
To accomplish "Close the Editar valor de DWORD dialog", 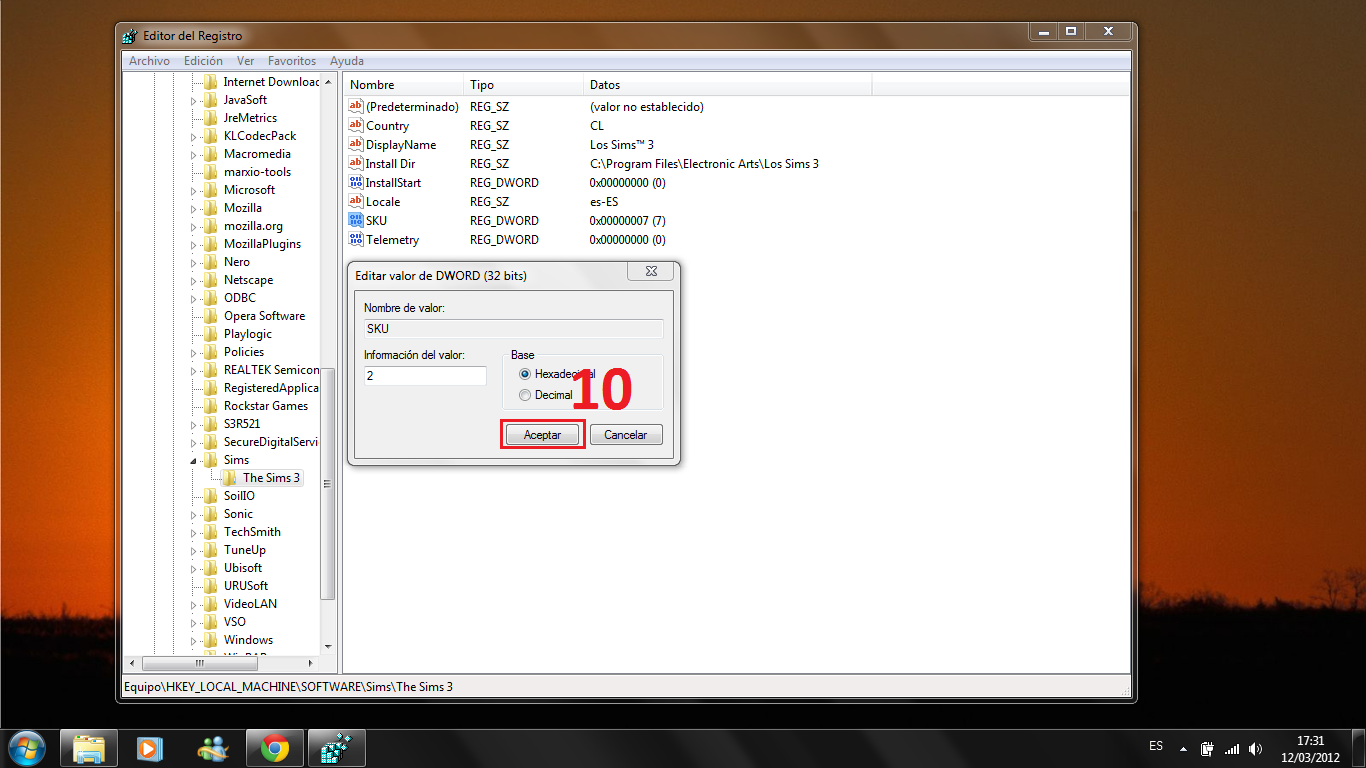I will click(649, 272).
